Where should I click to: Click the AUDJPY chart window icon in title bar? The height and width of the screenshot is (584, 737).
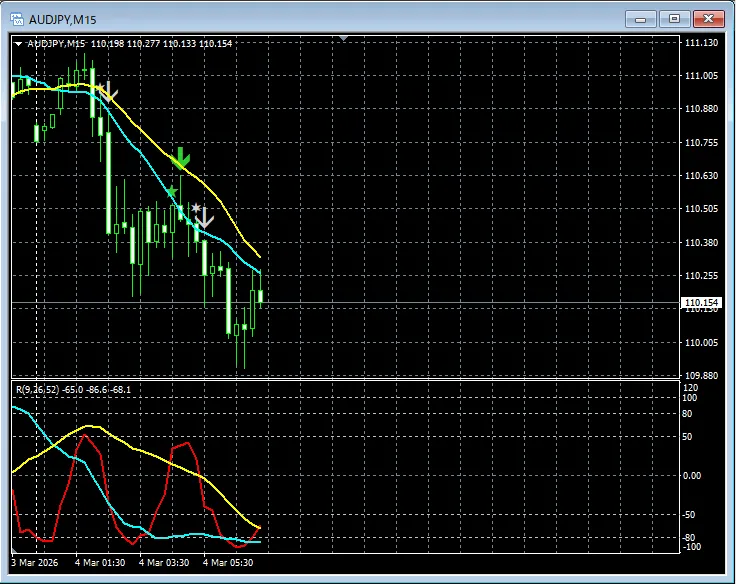coord(17,19)
